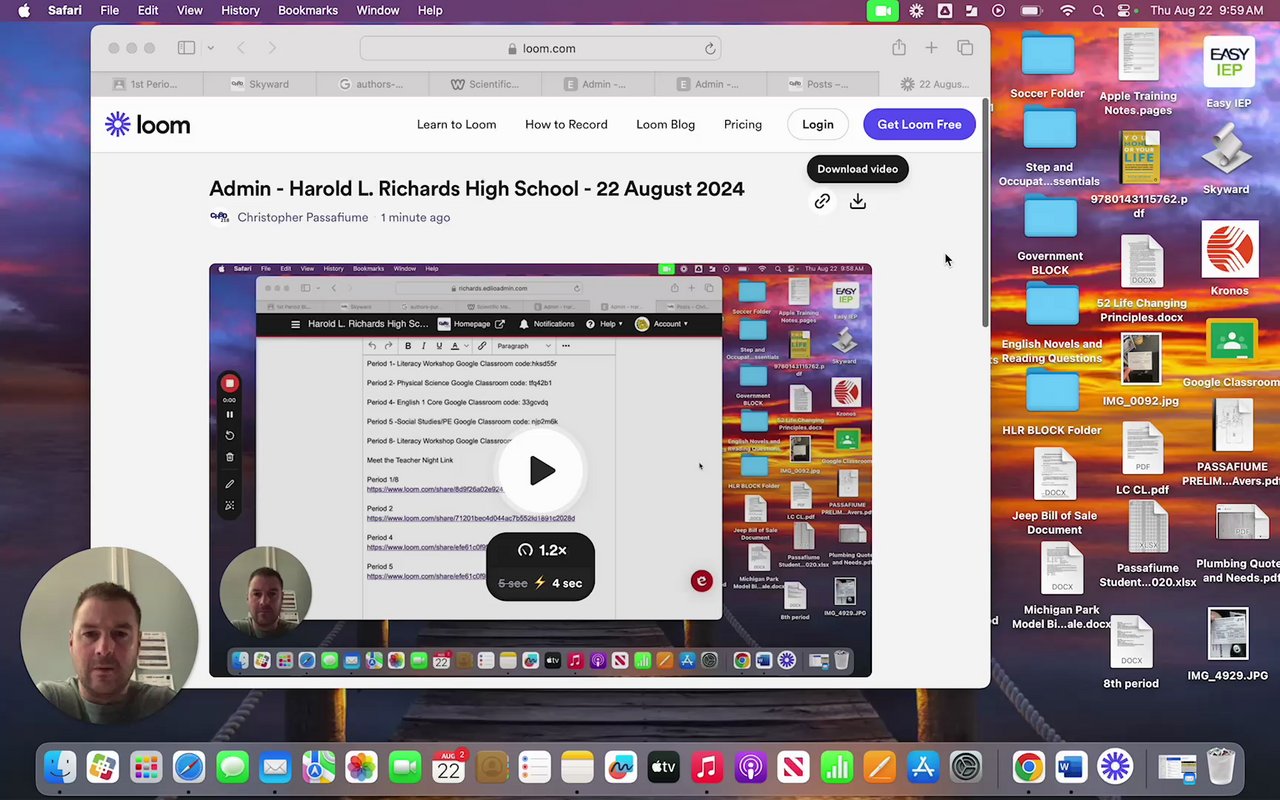This screenshot has width=1280, height=800.
Task: Switch to the Scientific... tab
Action: pos(485,84)
